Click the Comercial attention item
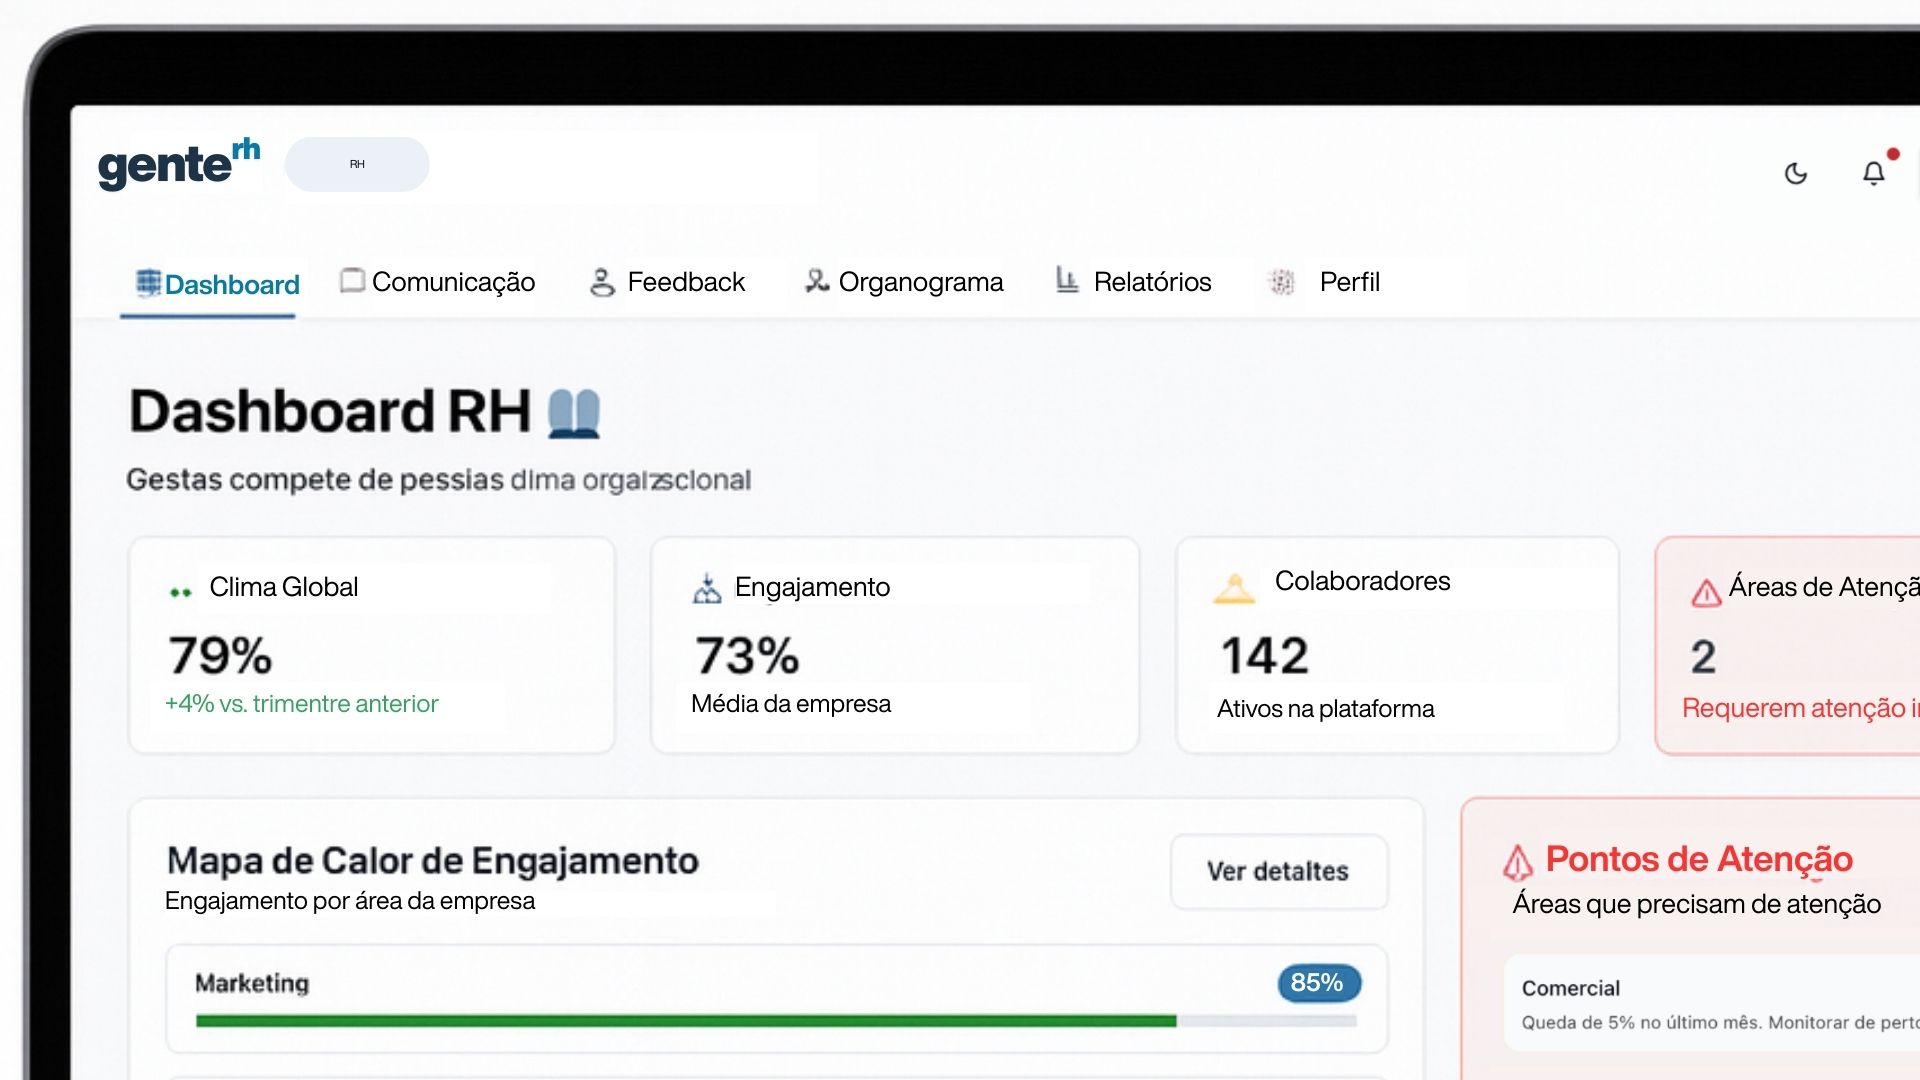Screen dimensions: 1920x1080 pos(1712,1003)
